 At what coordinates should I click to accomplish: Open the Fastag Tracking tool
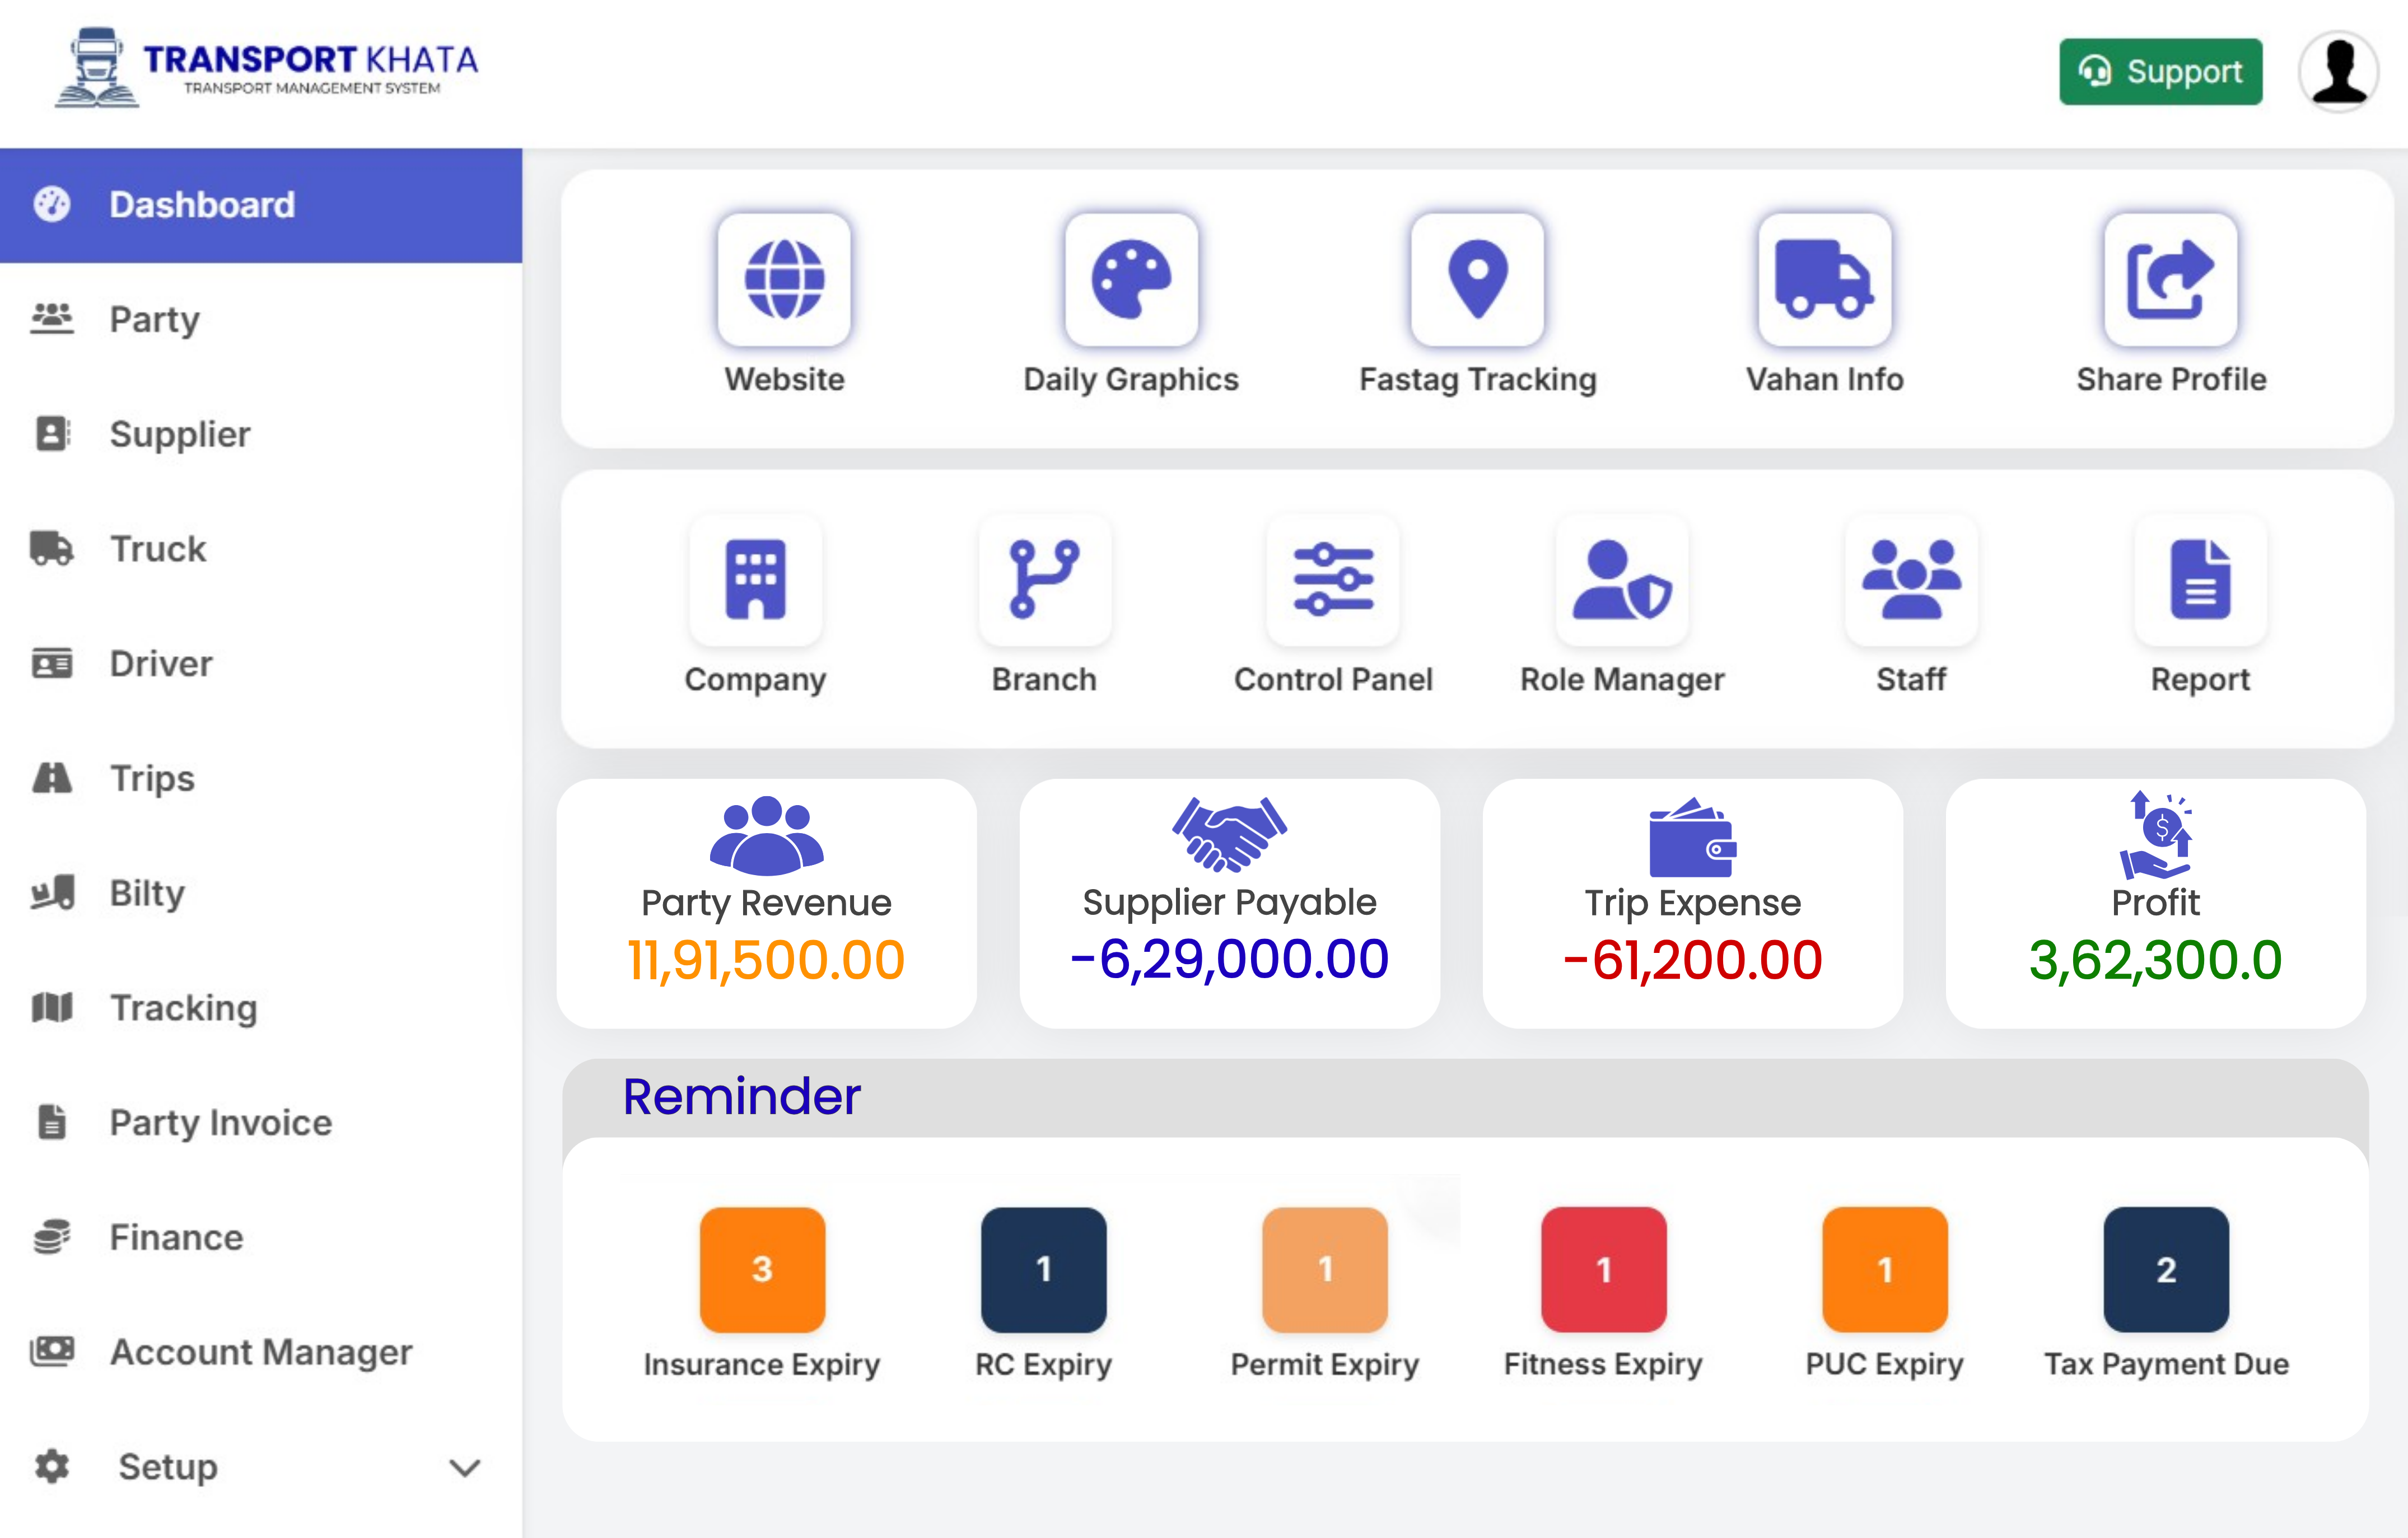click(1477, 281)
